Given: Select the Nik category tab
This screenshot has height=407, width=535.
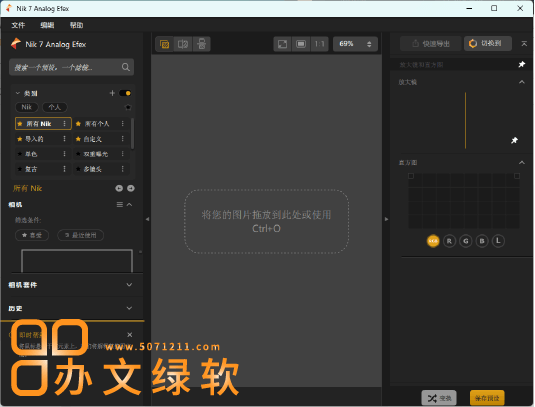Looking at the screenshot, I should tap(27, 107).
